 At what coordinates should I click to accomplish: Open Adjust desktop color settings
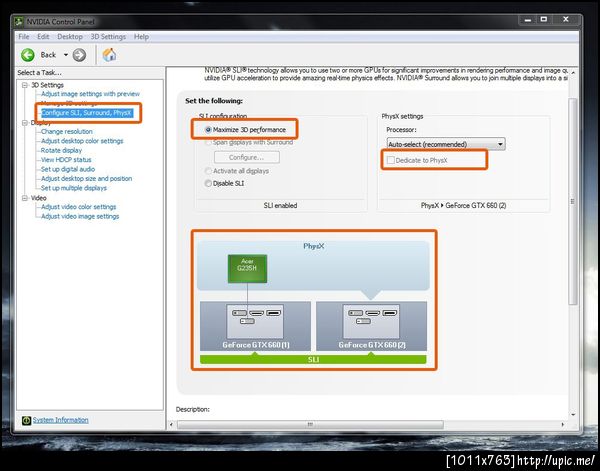point(82,141)
